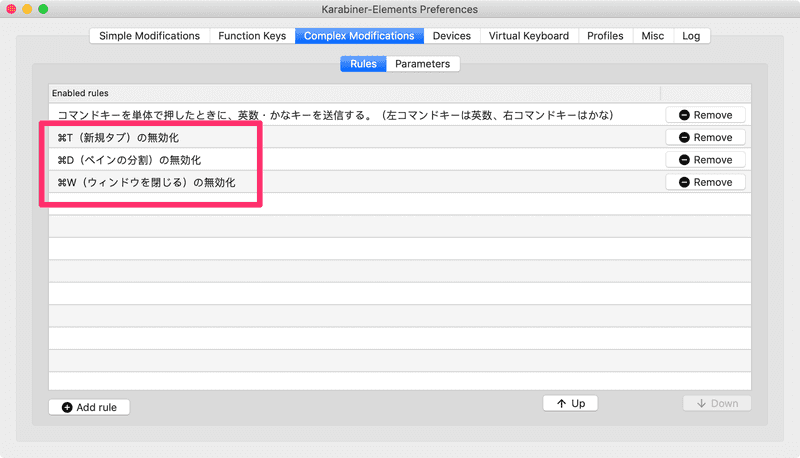This screenshot has height=458, width=800.
Task: Select the ⌘T（新規タブ）の無効化 row
Action: tap(399, 137)
